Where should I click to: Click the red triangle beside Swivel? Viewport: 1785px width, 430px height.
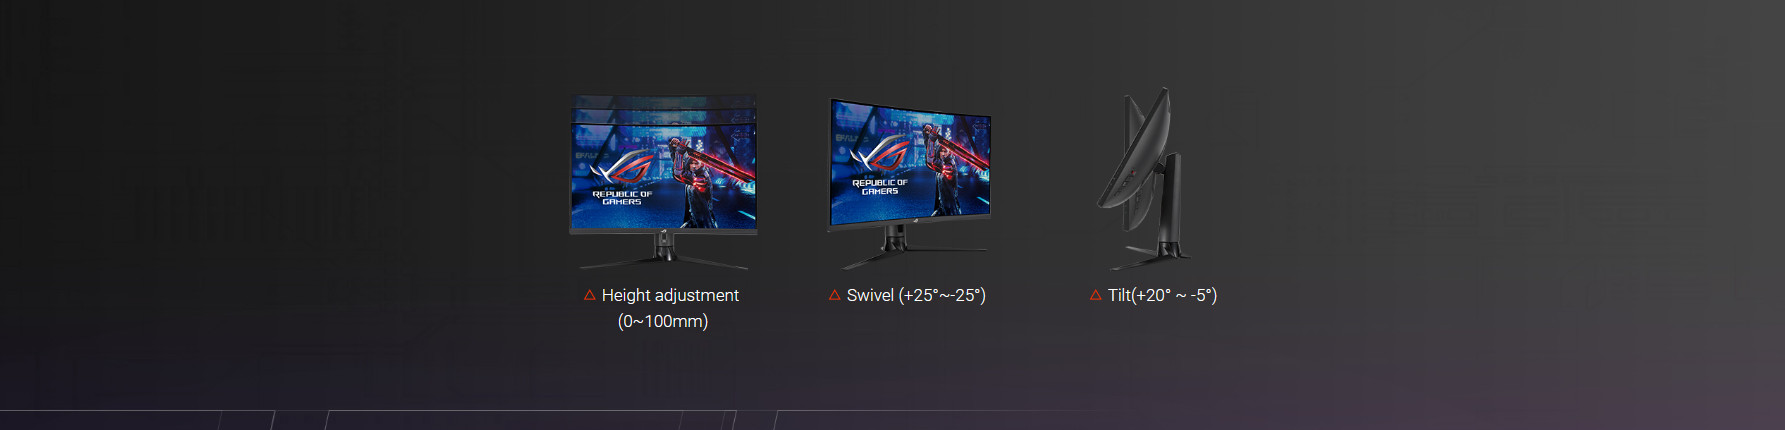pyautogui.click(x=835, y=295)
